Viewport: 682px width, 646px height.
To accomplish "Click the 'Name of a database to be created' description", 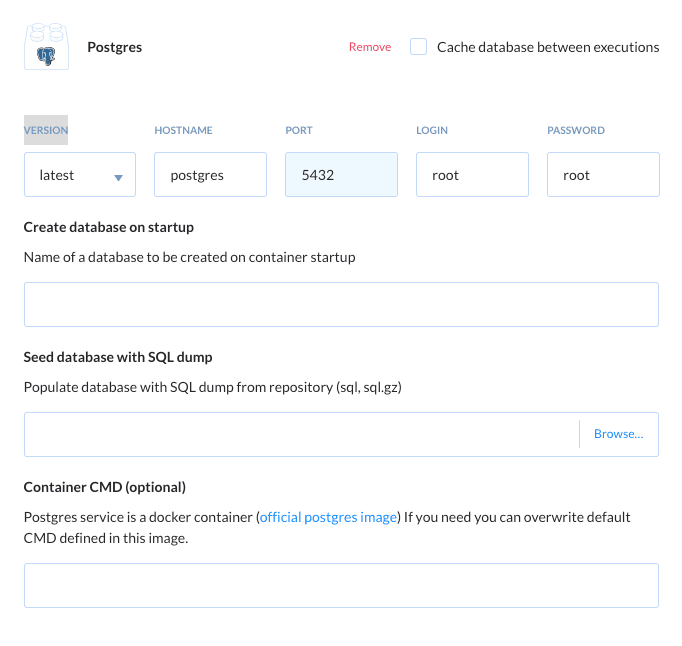I will coord(190,257).
